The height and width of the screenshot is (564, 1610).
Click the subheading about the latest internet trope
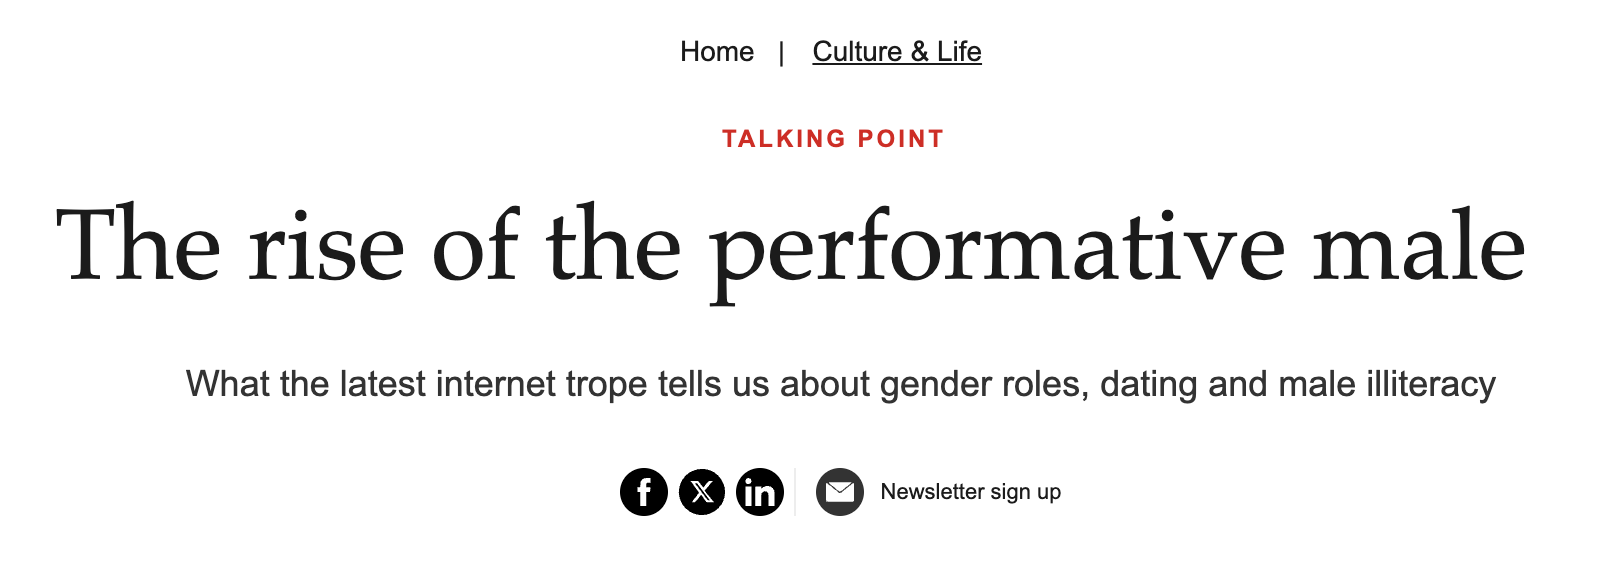[x=840, y=384]
